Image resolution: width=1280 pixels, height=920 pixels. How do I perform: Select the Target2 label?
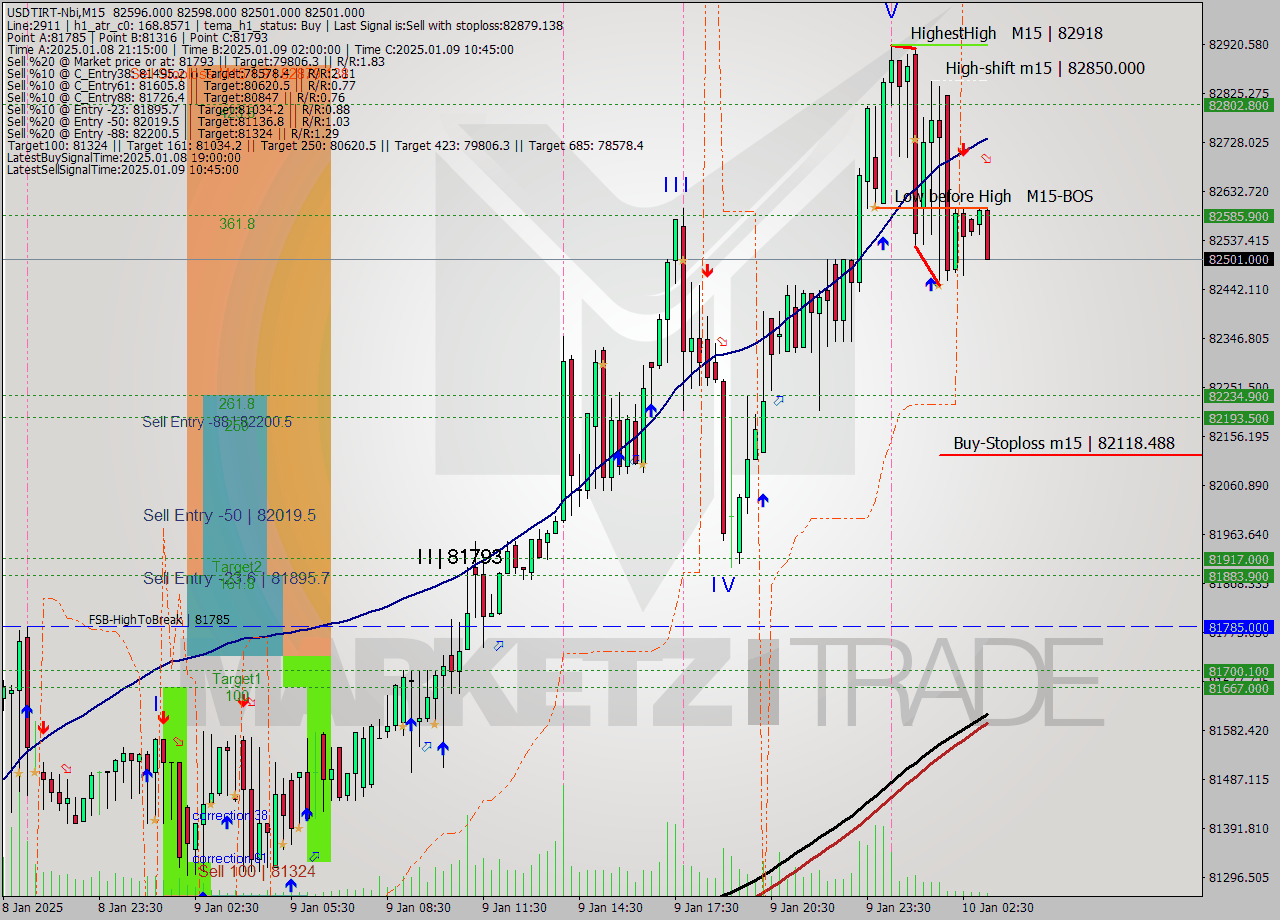pos(237,567)
